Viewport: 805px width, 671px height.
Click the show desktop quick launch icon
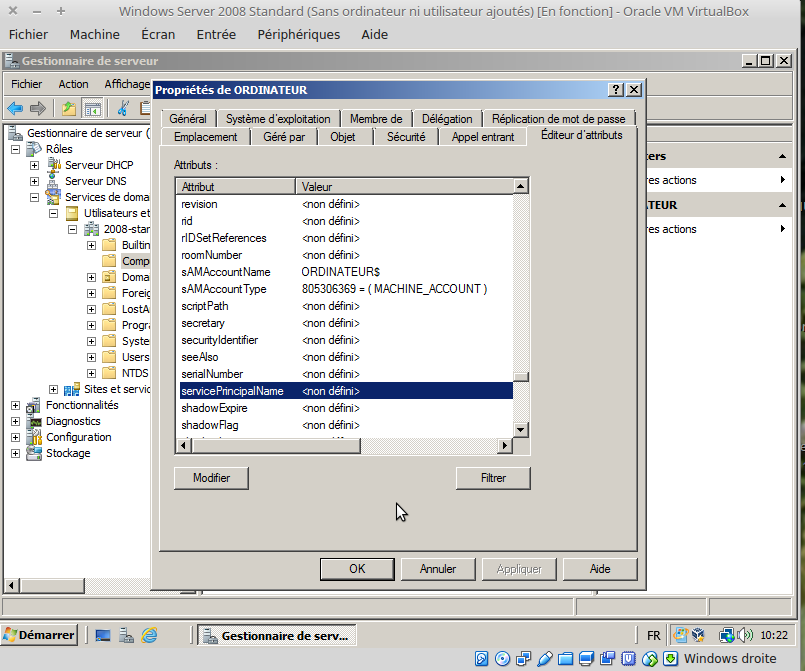click(x=102, y=635)
